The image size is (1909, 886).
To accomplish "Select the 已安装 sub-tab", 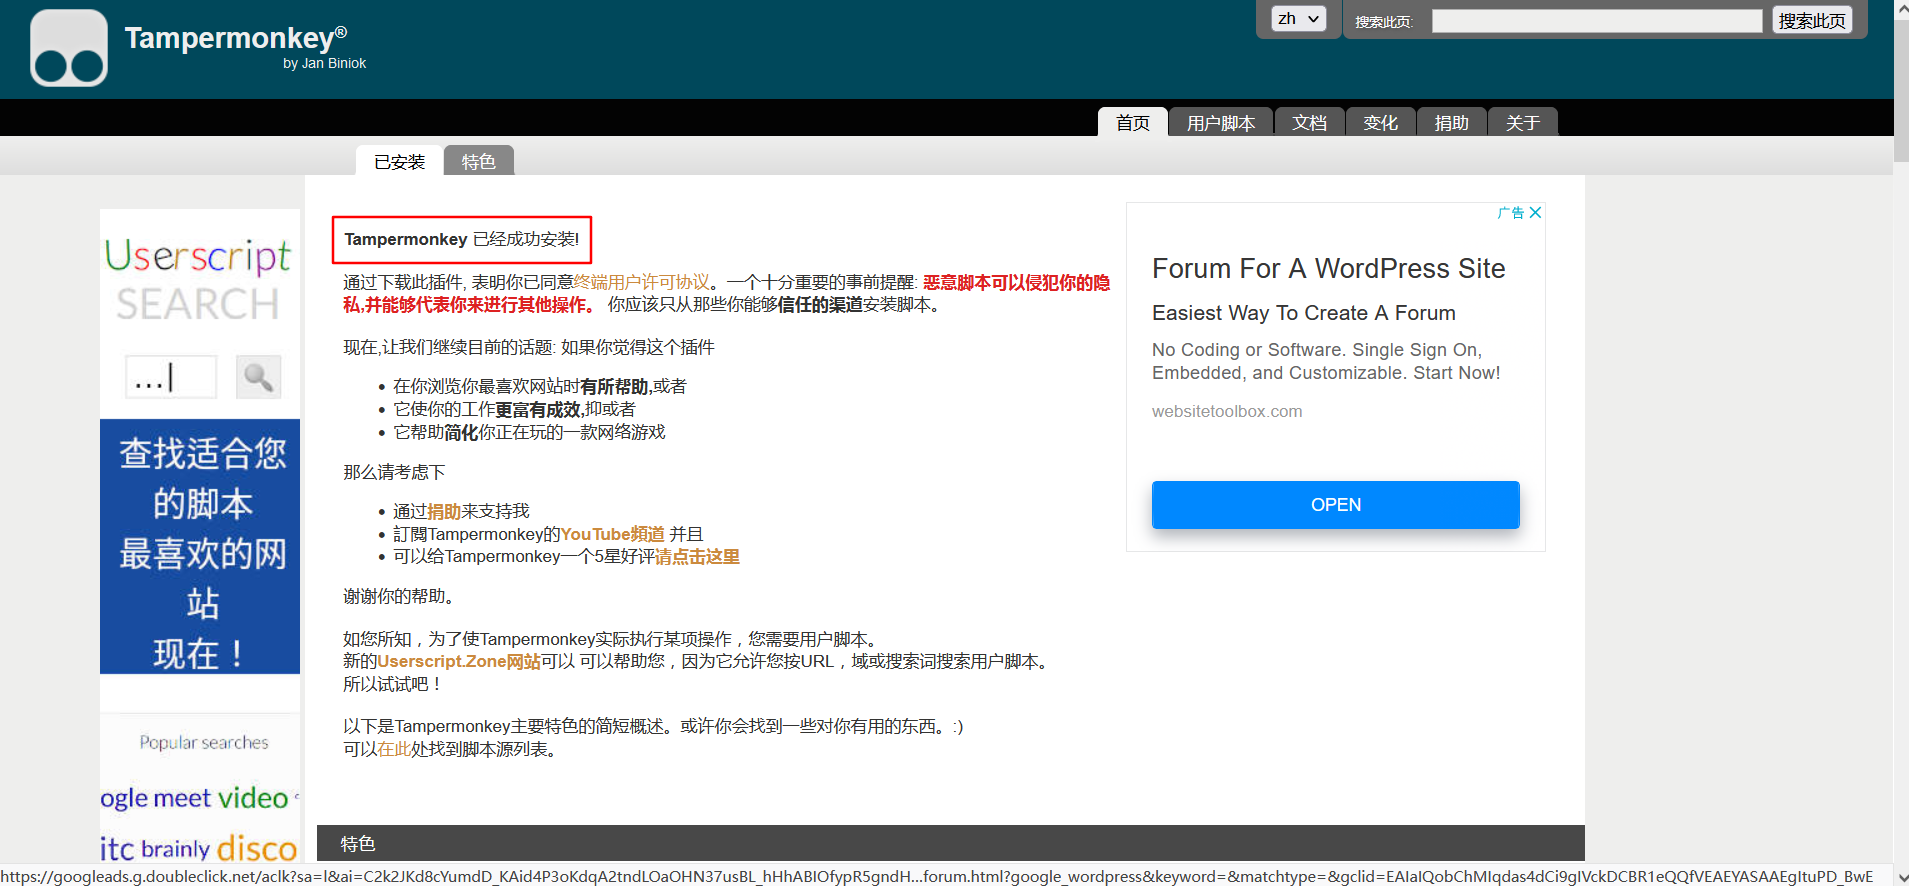I will click(399, 161).
